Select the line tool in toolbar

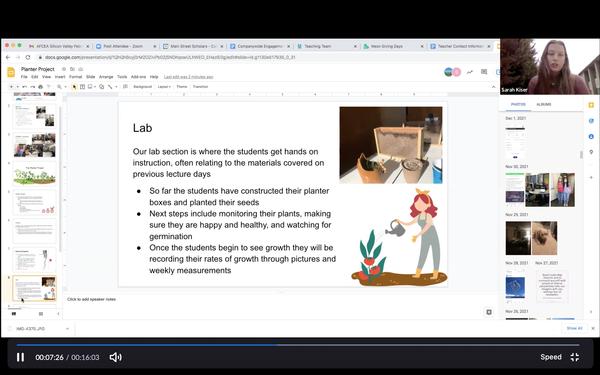click(x=110, y=87)
